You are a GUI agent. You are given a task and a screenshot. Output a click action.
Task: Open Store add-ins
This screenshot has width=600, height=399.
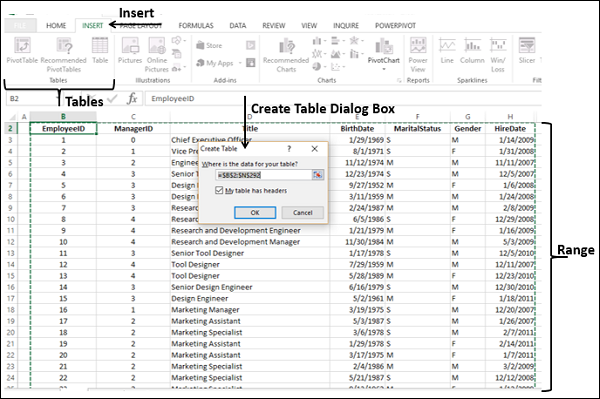[x=209, y=46]
